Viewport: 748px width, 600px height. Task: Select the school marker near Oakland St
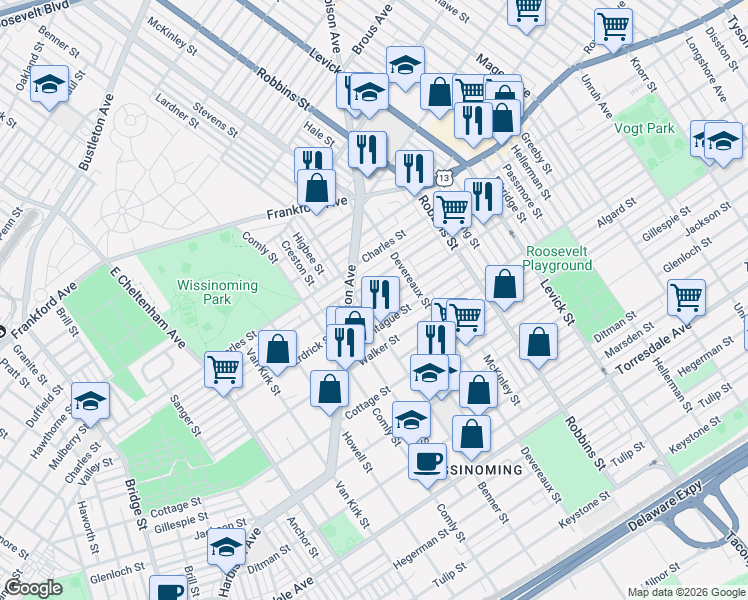(x=50, y=85)
